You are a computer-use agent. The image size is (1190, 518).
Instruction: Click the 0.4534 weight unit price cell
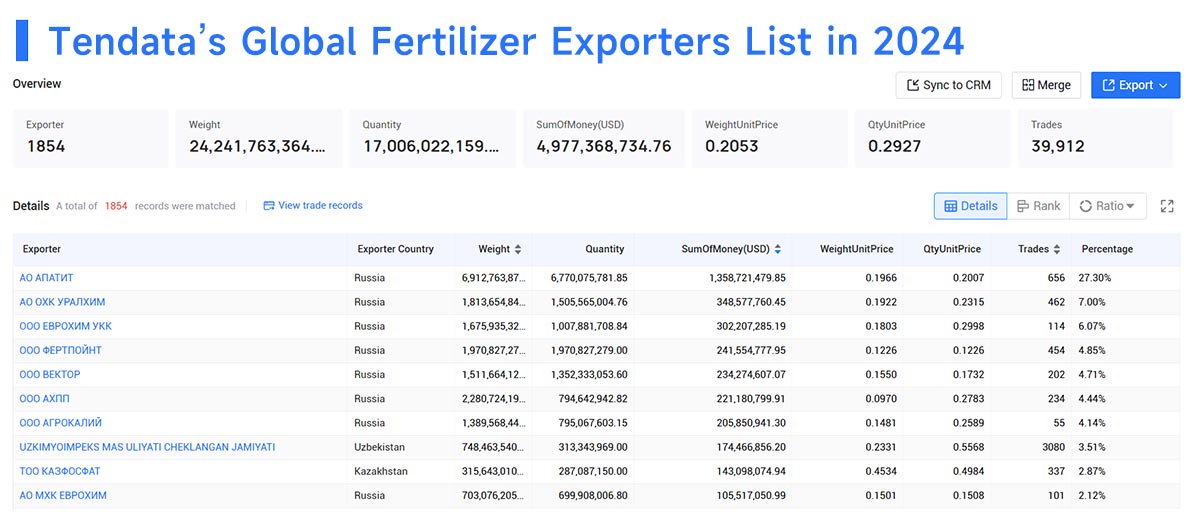coord(881,471)
